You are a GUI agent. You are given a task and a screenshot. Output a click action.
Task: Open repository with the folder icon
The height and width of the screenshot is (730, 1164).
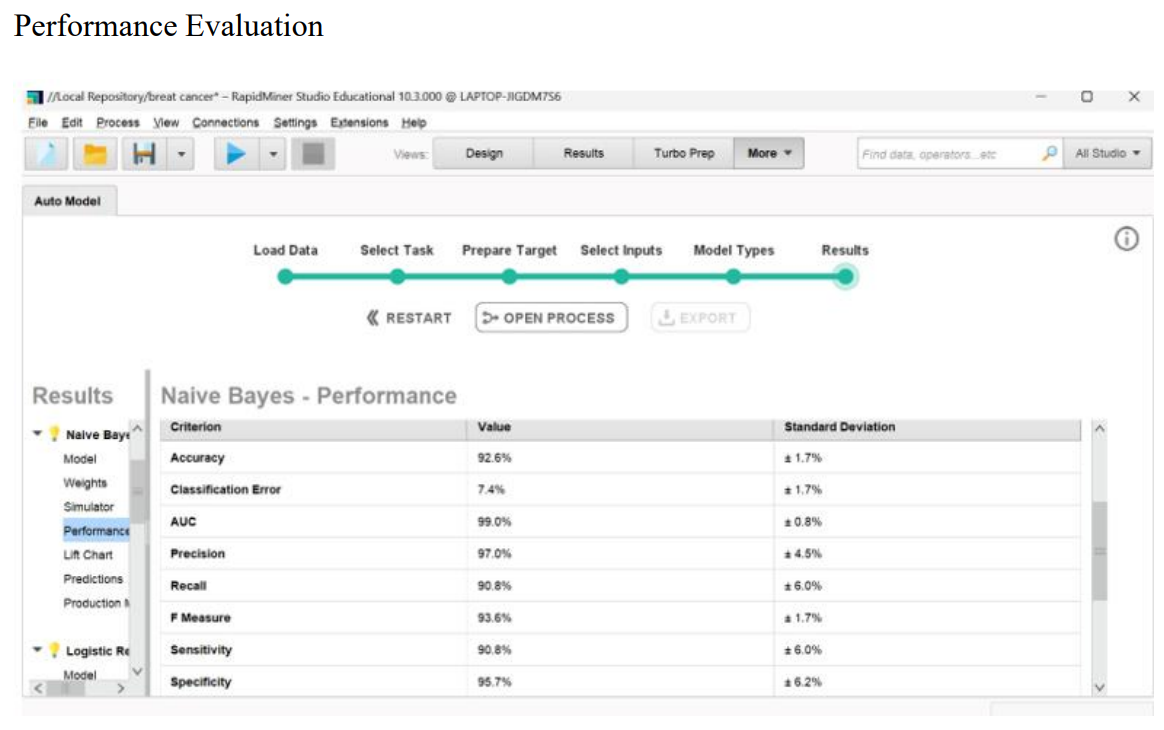pos(97,154)
